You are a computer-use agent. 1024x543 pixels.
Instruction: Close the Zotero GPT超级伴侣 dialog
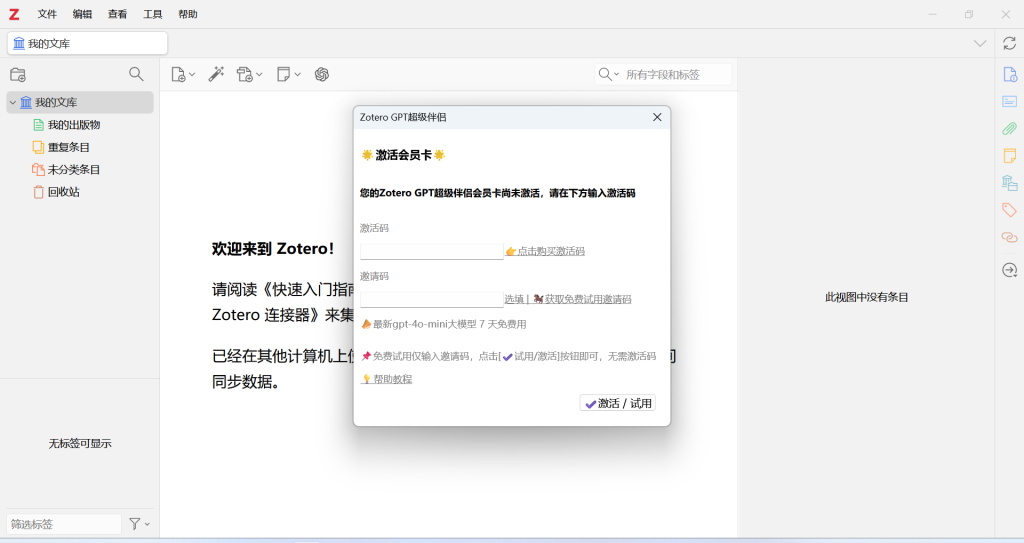(657, 117)
